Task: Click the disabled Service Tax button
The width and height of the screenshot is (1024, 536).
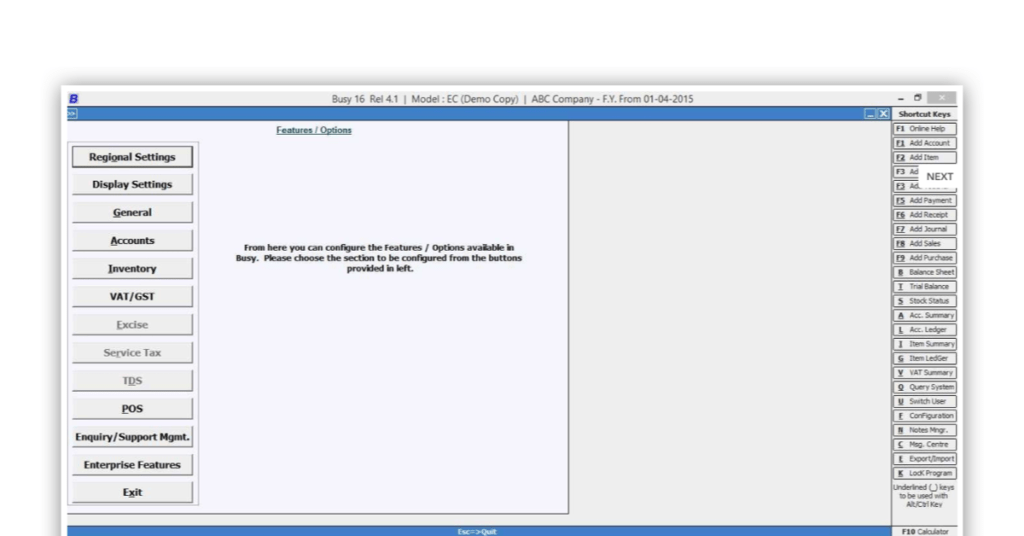Action: 132,353
